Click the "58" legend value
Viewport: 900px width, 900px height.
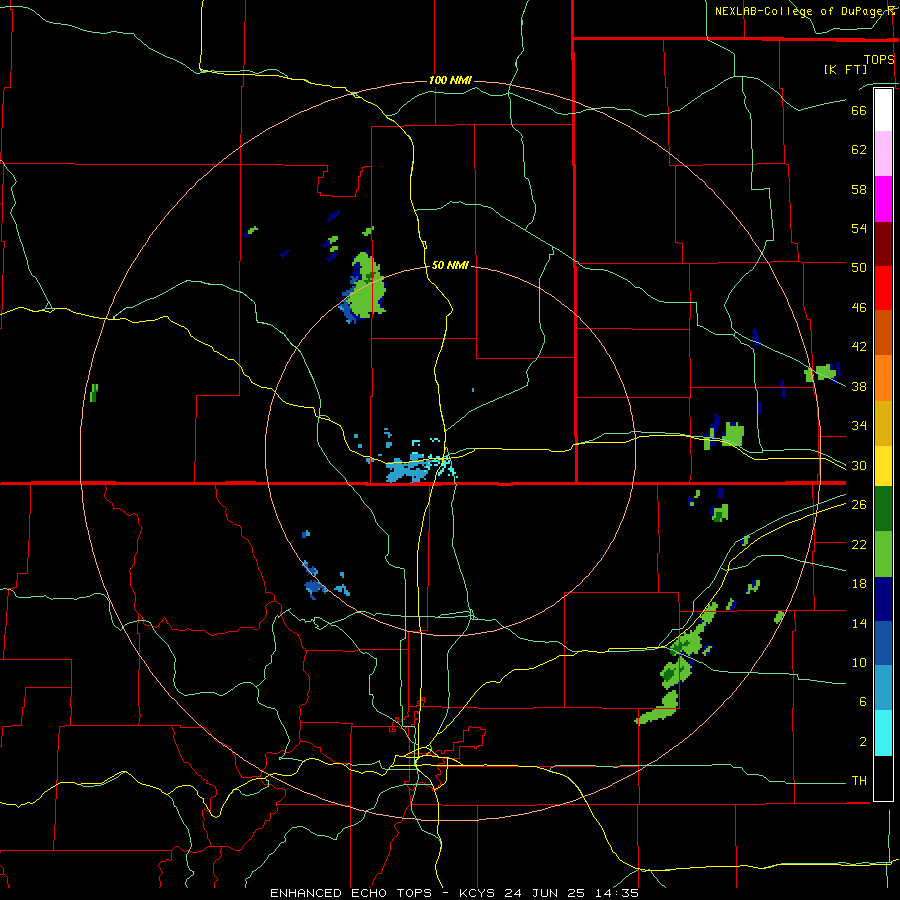coord(859,189)
